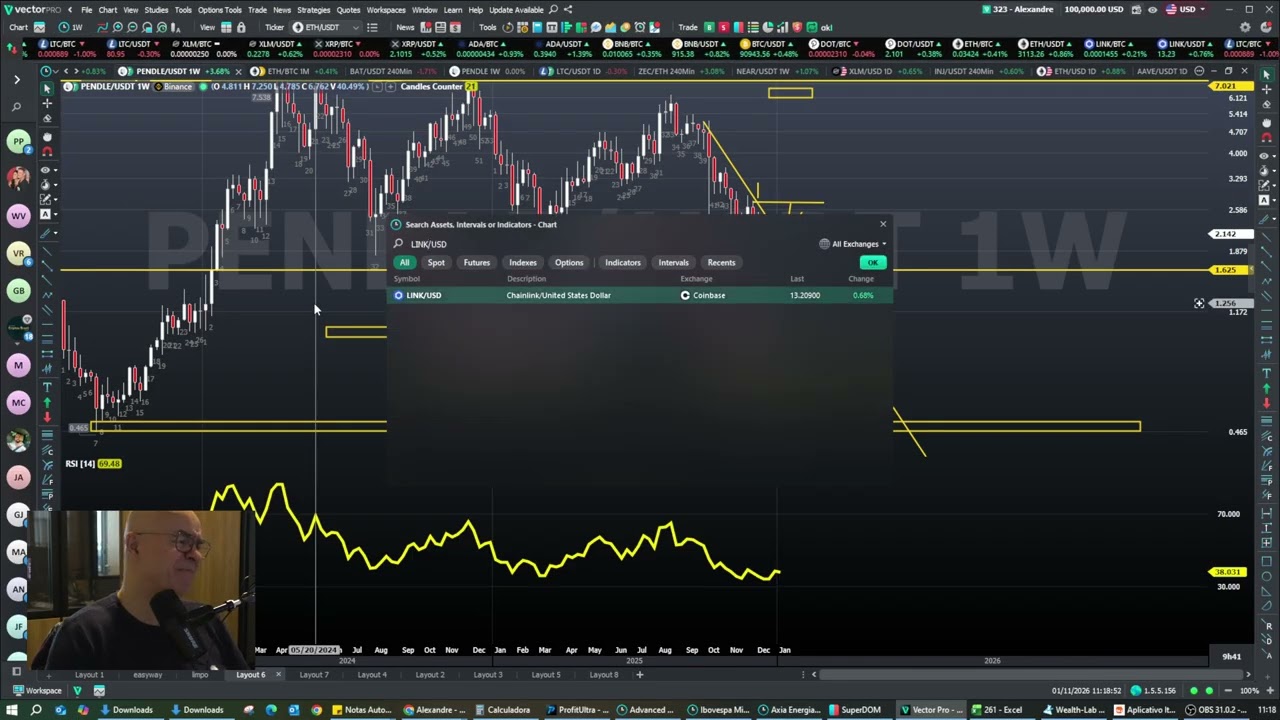This screenshot has height=720, width=1280.
Task: Click the search magnifier in menu bar
Action: click(x=553, y=10)
